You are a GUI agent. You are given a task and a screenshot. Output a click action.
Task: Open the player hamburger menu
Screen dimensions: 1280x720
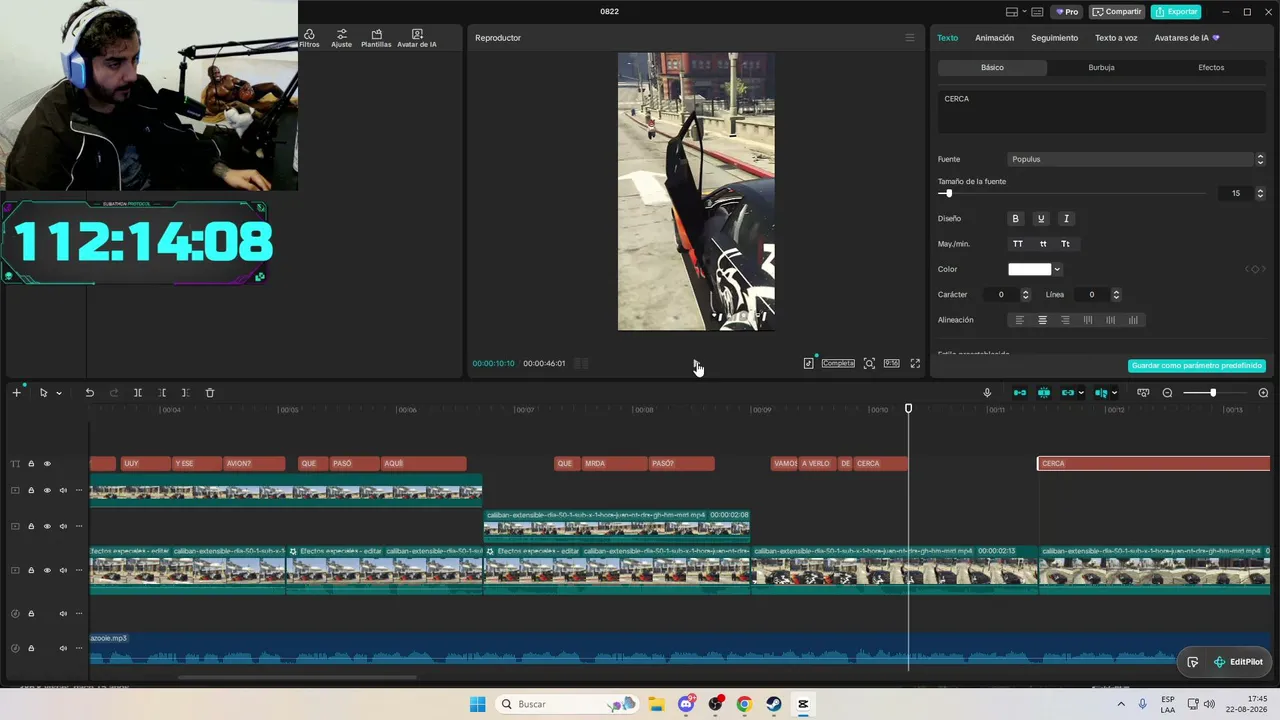(909, 38)
